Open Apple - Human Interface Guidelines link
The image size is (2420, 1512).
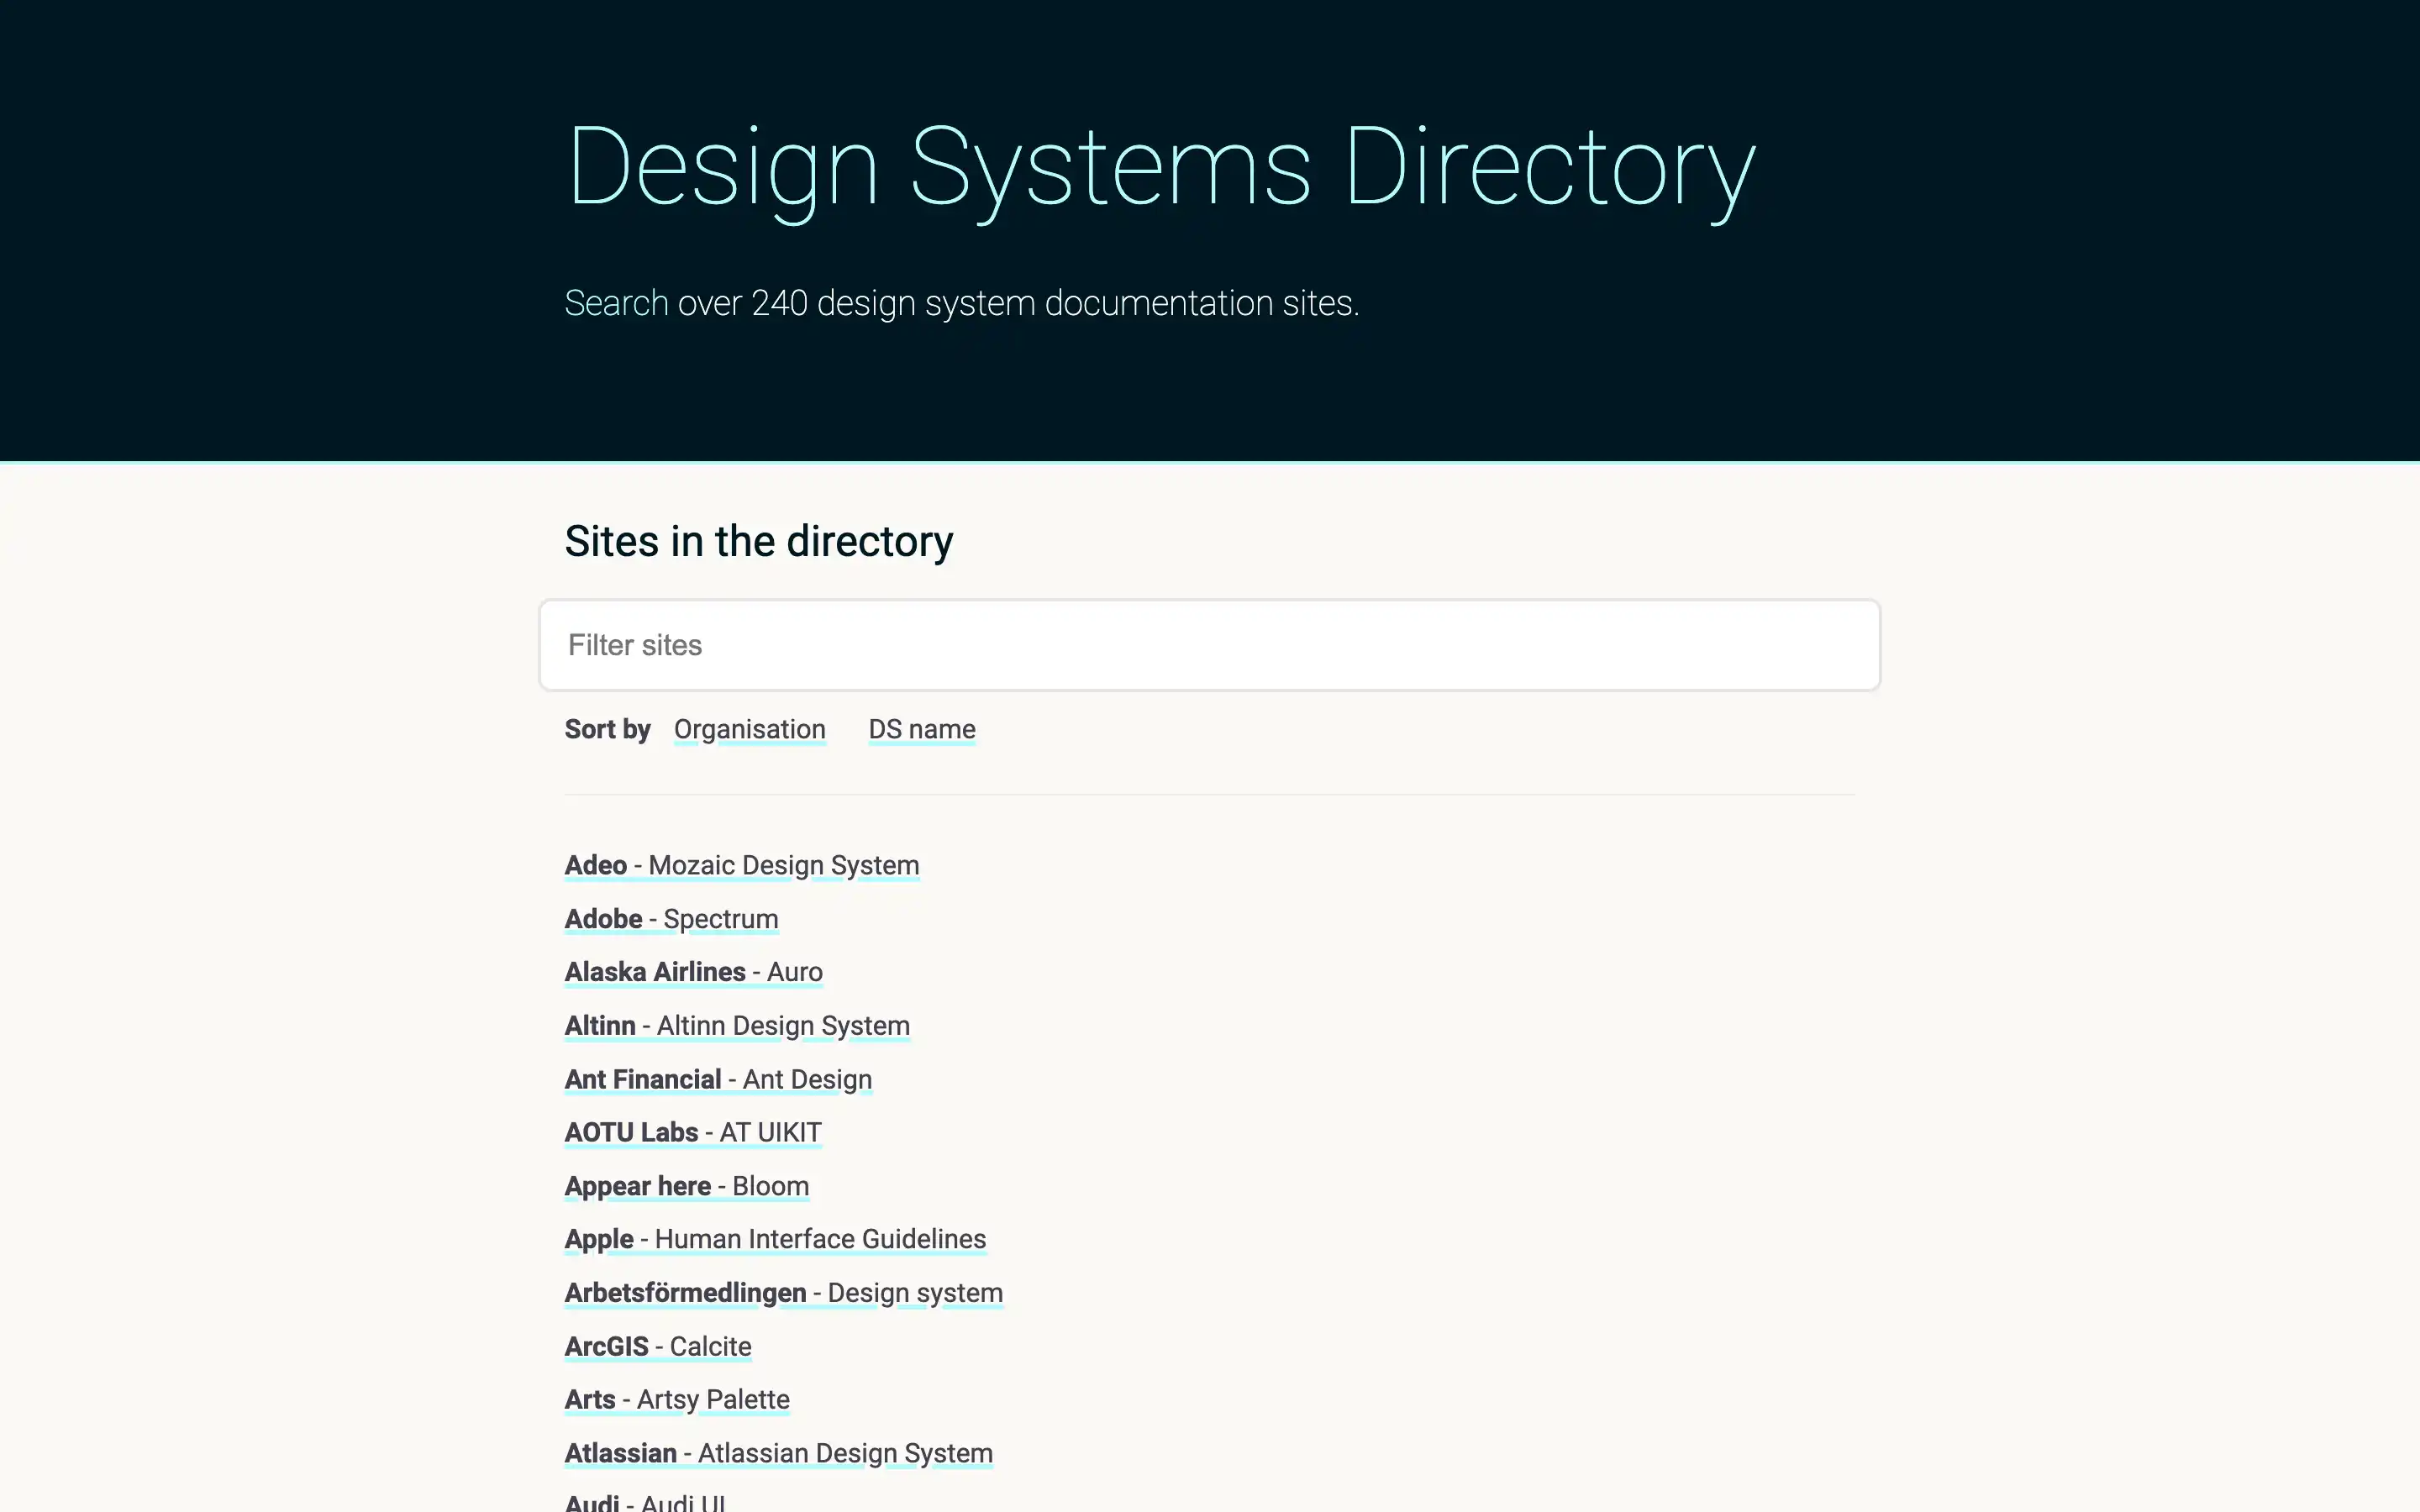coord(775,1239)
